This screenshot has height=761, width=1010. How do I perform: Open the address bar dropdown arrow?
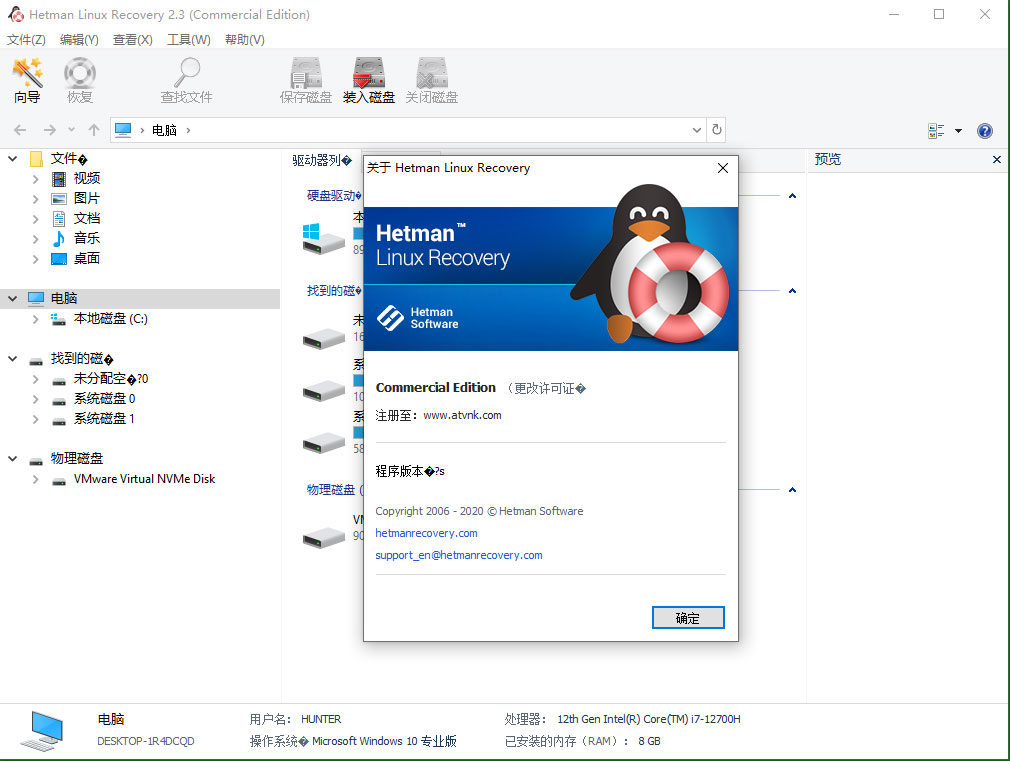tap(696, 130)
